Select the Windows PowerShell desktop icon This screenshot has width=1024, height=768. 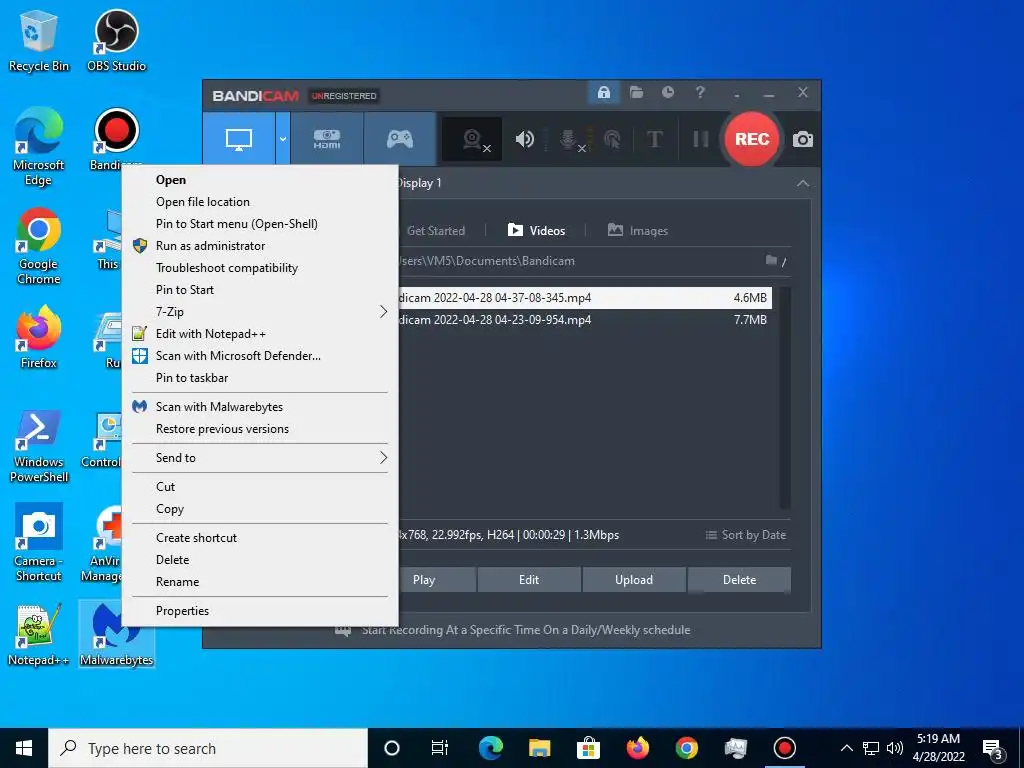39,445
